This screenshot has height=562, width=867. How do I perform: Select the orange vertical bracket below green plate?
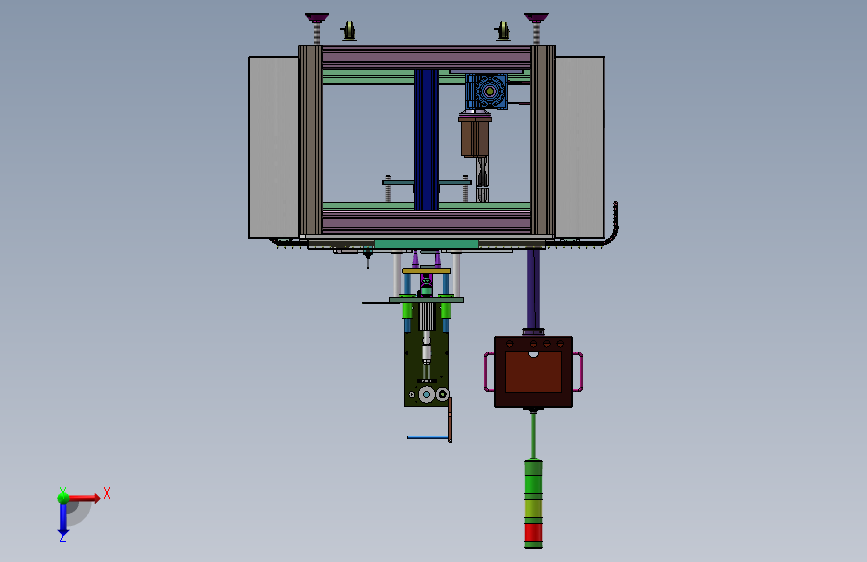tap(450, 419)
